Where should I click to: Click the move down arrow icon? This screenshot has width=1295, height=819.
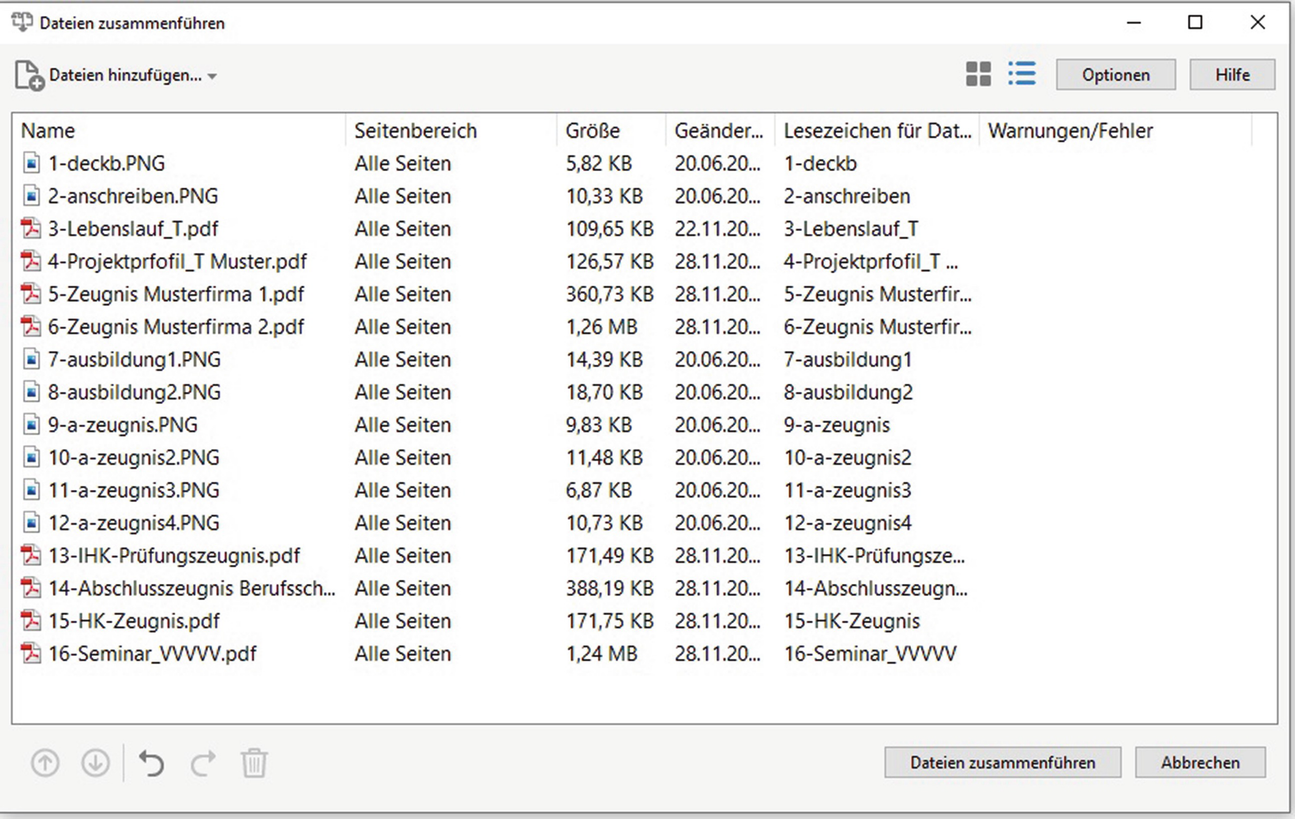click(x=95, y=764)
